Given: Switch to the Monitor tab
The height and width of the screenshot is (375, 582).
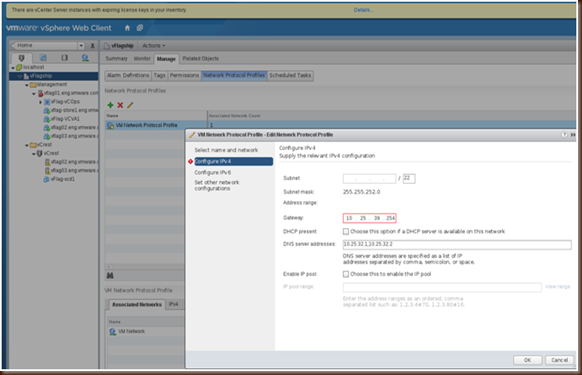Looking at the screenshot, I should 142,59.
